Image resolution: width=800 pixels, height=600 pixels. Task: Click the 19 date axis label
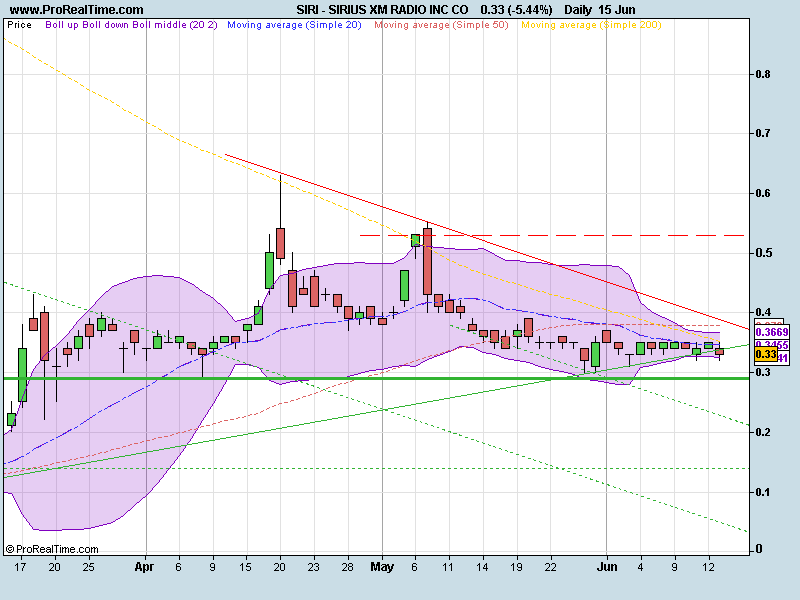click(x=516, y=567)
